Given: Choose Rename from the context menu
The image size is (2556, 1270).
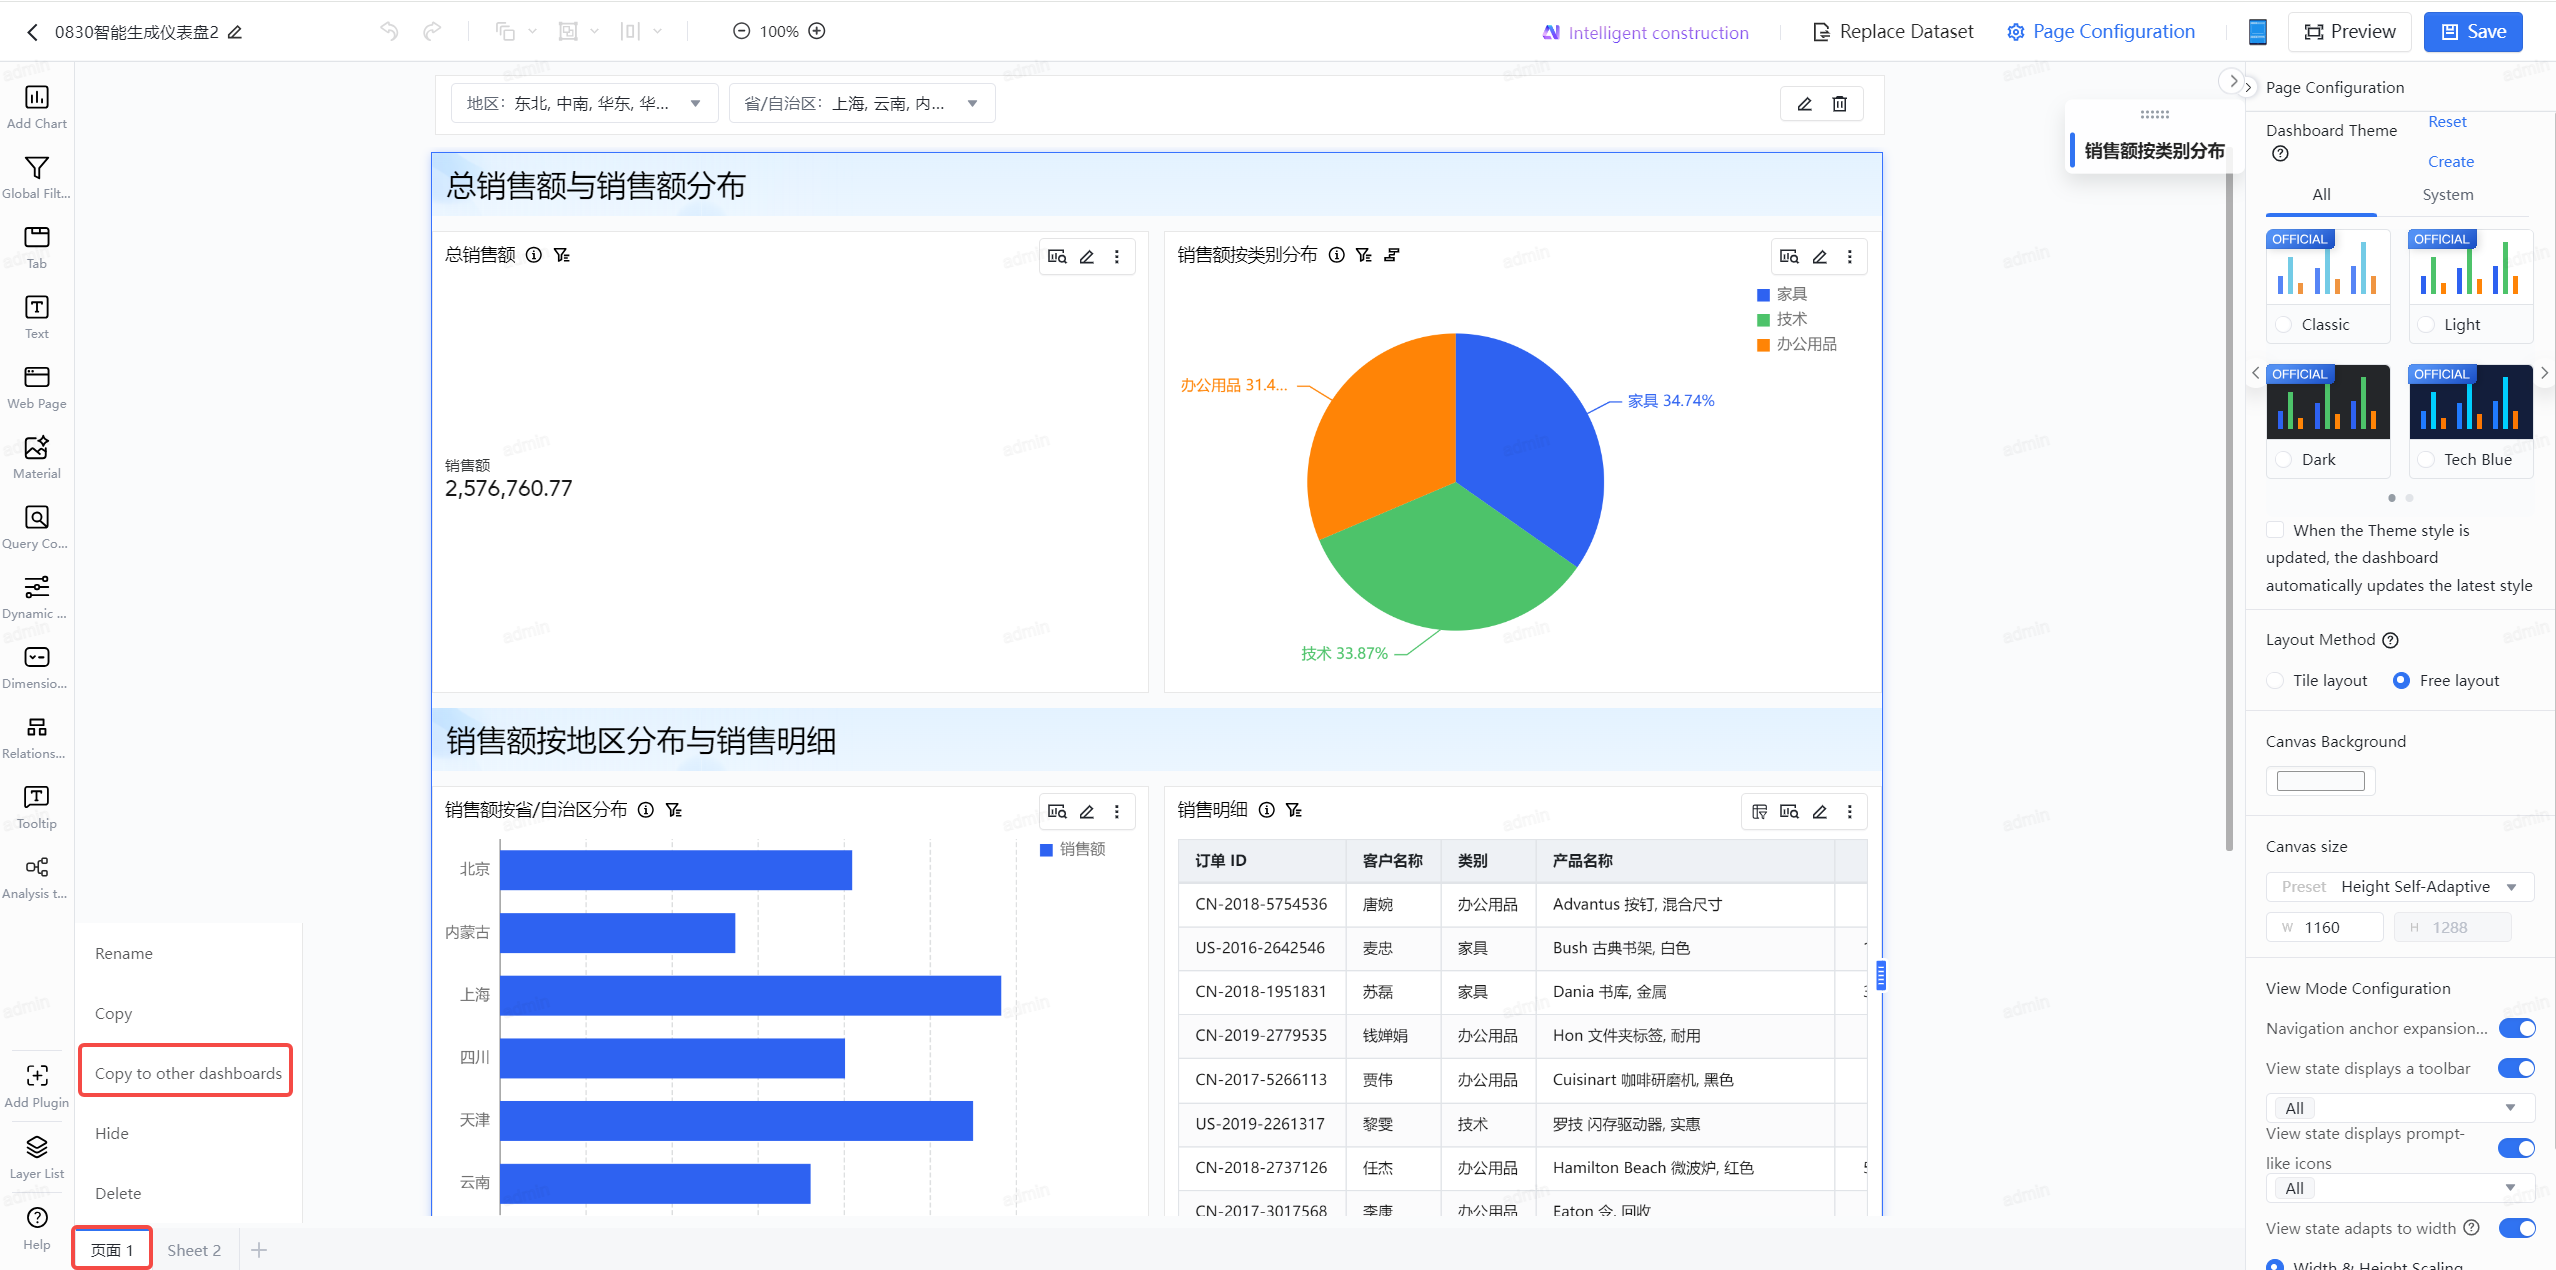Looking at the screenshot, I should tap(124, 954).
